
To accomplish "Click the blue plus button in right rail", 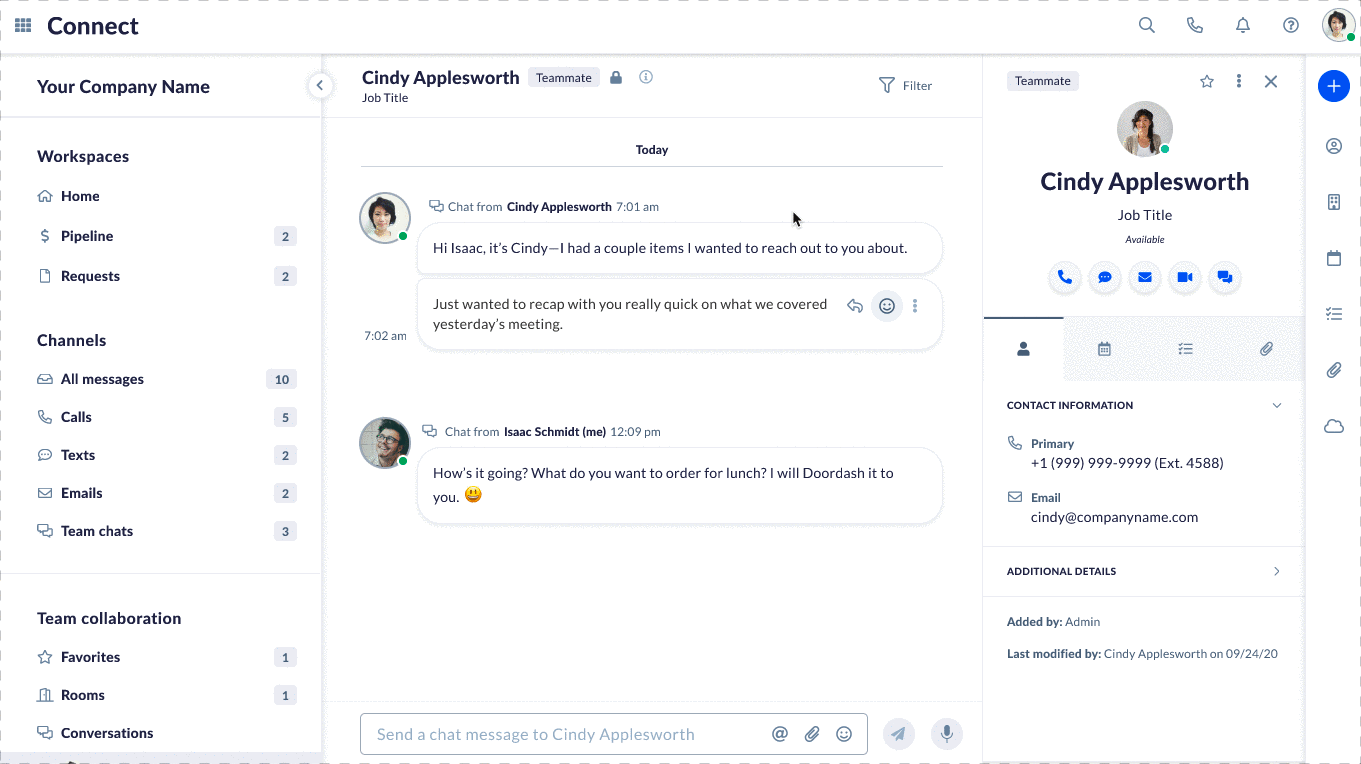I will coord(1333,86).
